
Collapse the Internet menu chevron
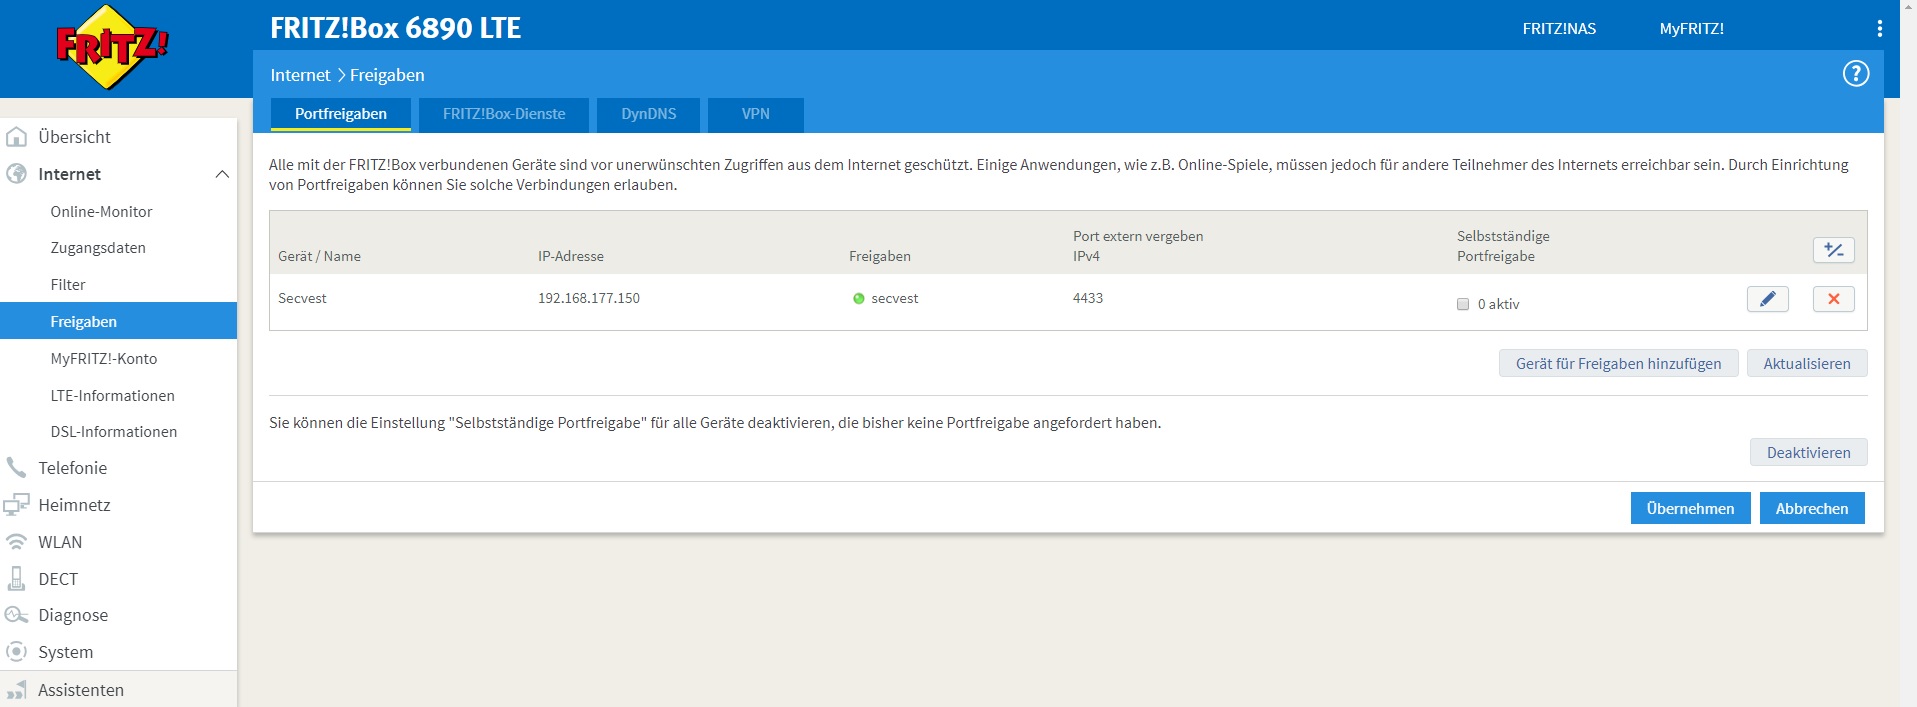pos(222,174)
